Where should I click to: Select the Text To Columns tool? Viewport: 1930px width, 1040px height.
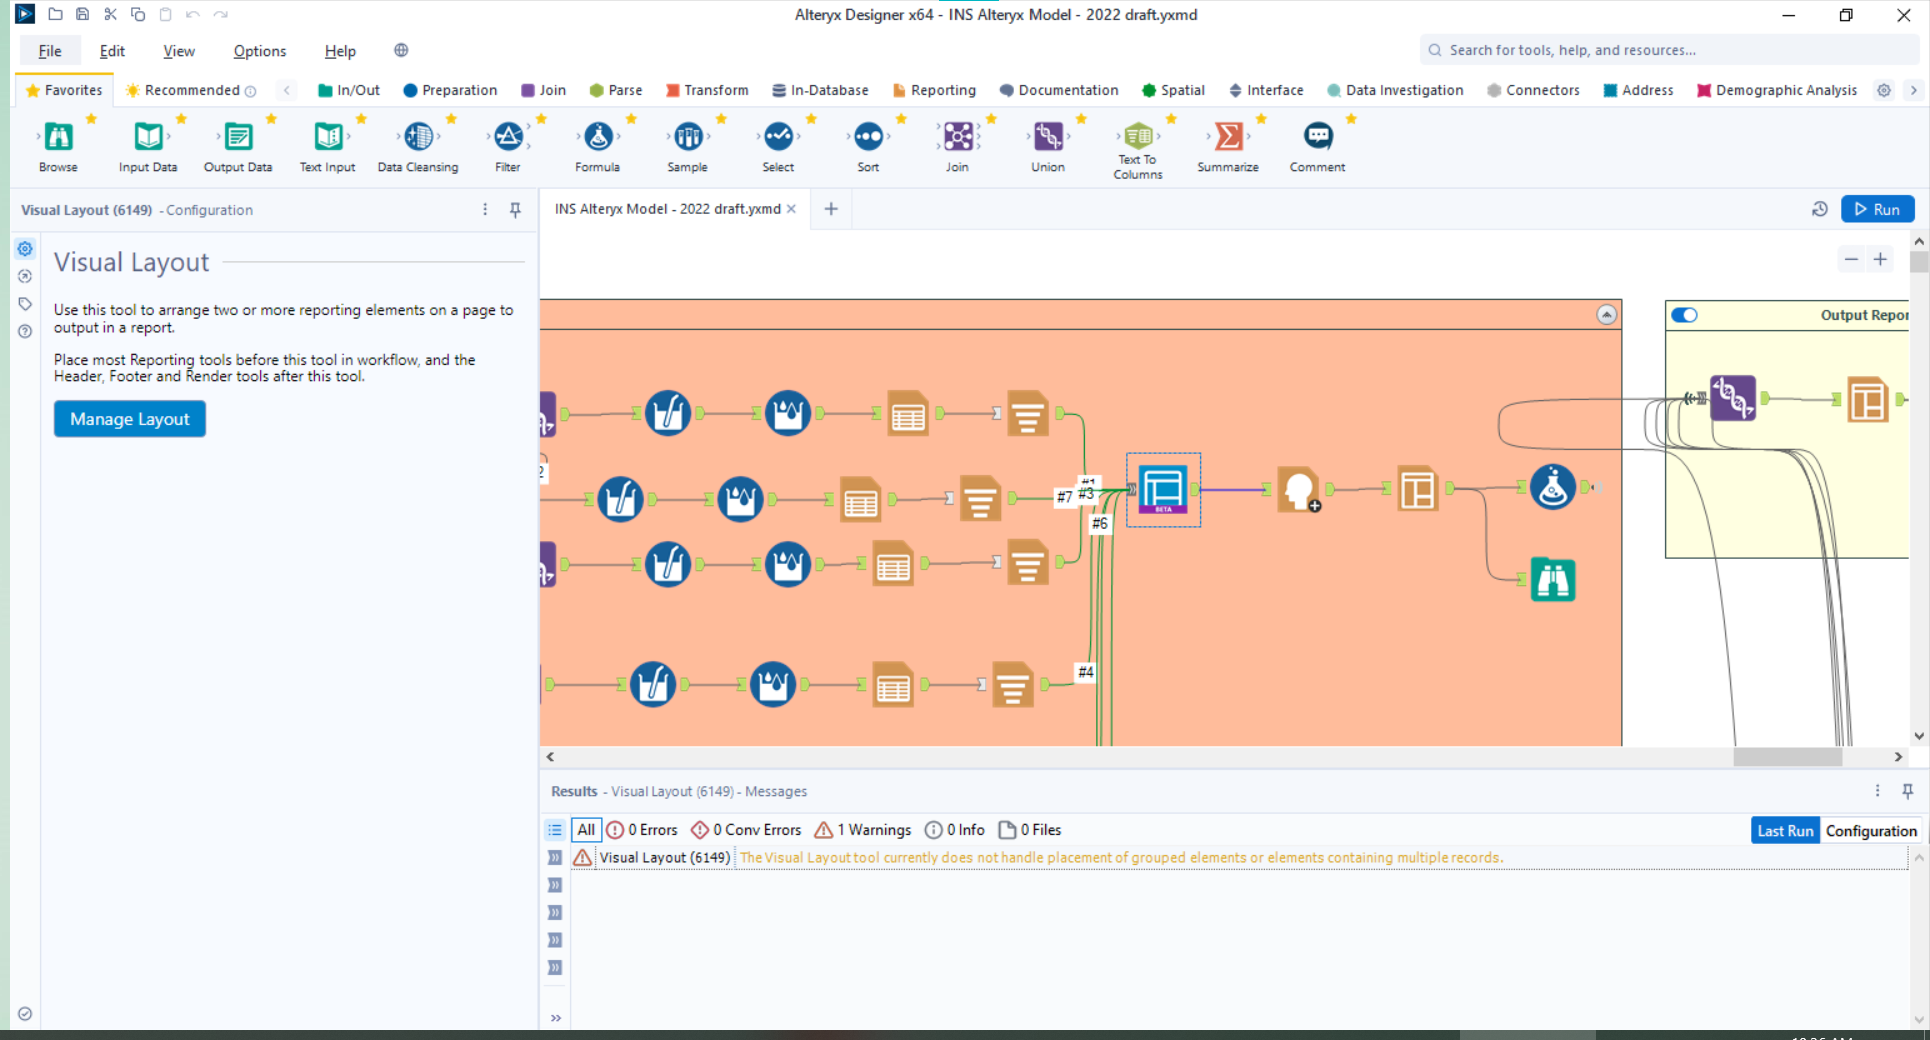tap(1138, 137)
